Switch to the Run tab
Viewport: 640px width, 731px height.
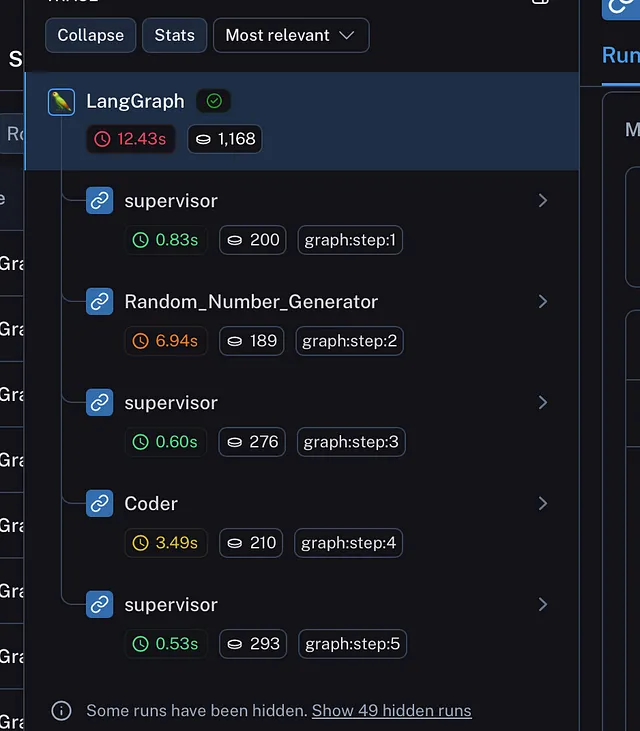coord(621,56)
